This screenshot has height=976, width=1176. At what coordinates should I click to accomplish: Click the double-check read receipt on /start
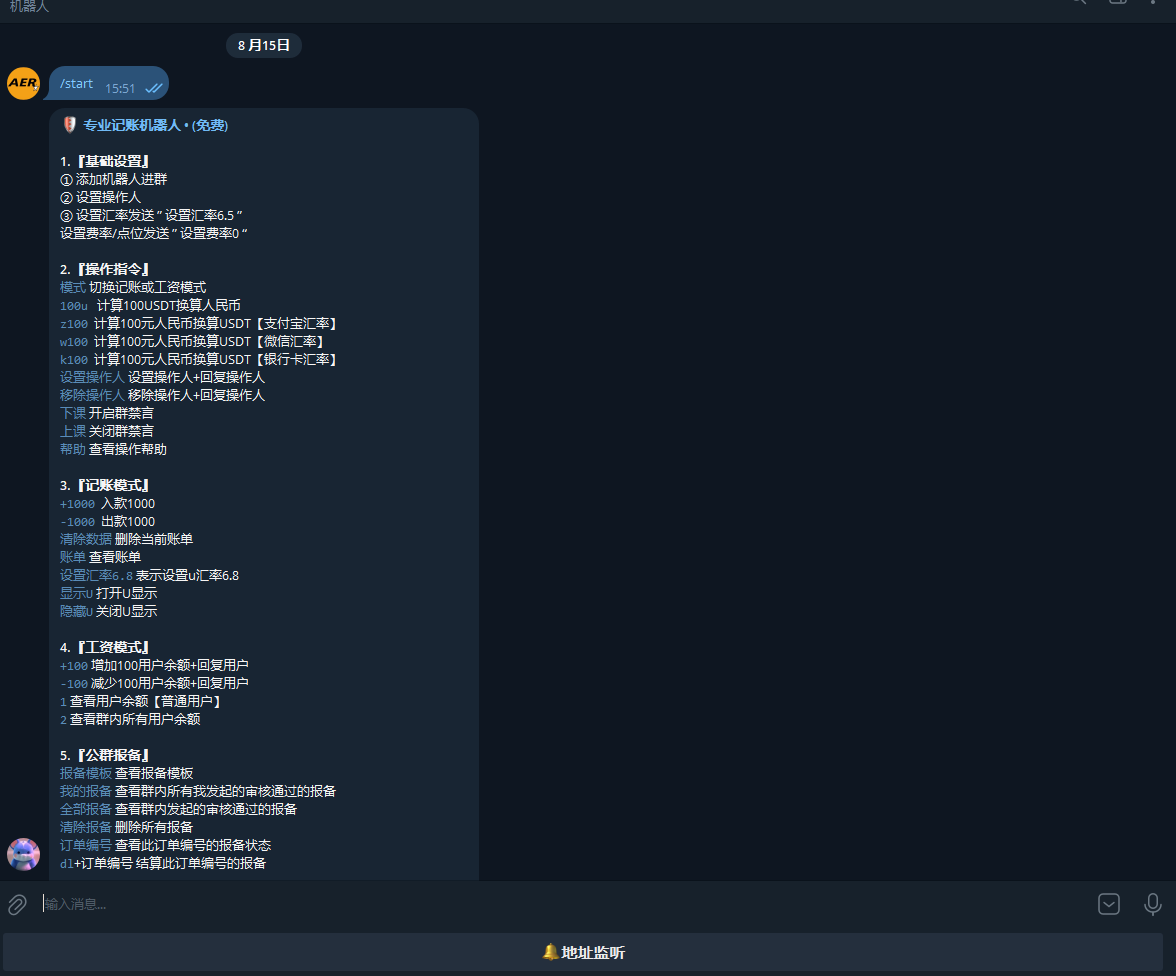[154, 88]
